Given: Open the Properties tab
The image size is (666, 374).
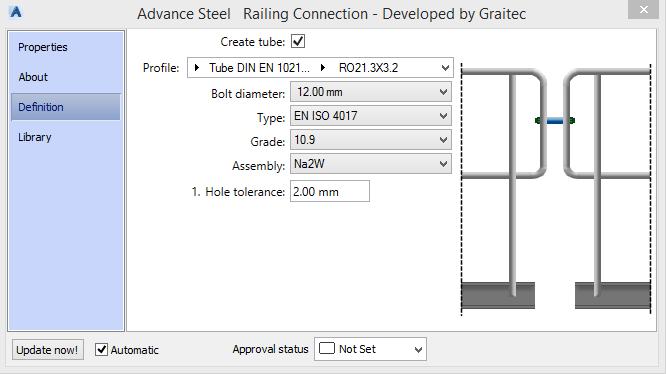Looking at the screenshot, I should [42, 47].
